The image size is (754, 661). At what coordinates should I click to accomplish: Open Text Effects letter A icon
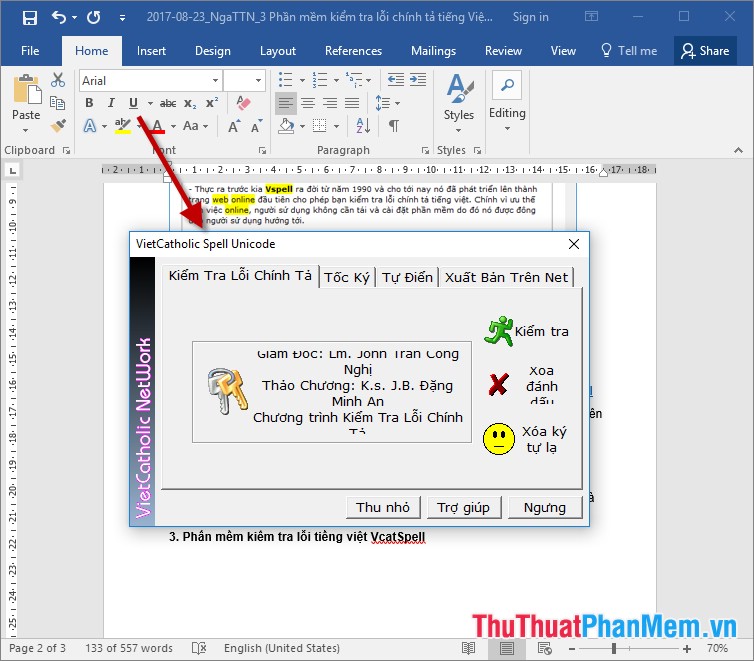coord(89,126)
